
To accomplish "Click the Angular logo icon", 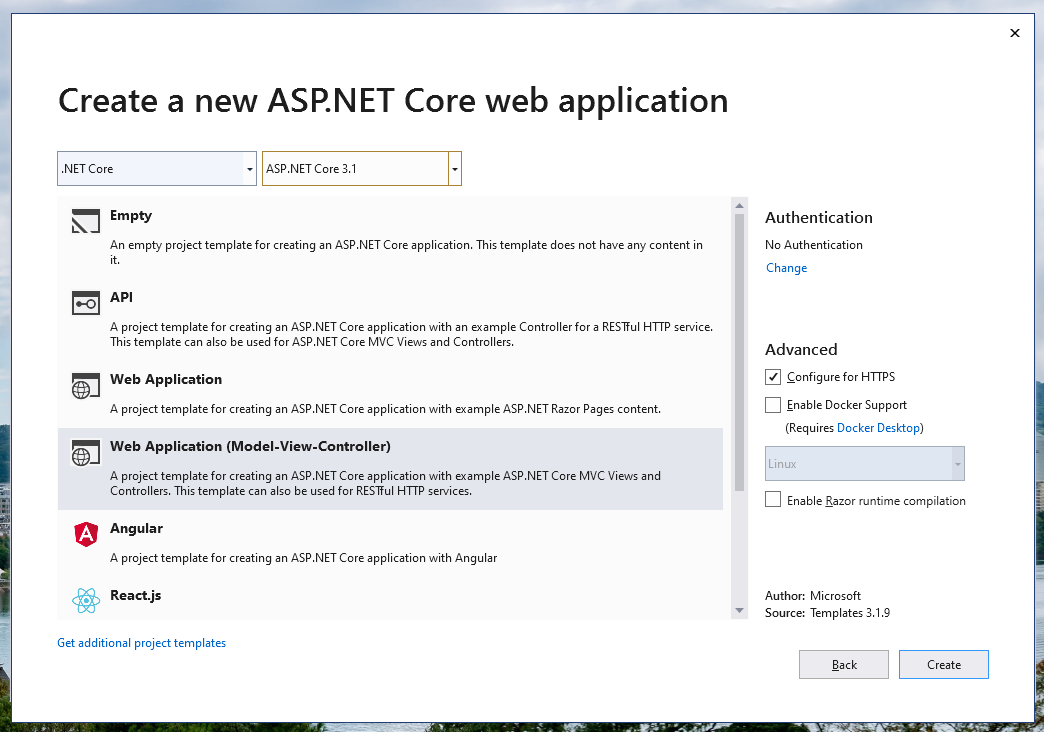I will [x=86, y=534].
